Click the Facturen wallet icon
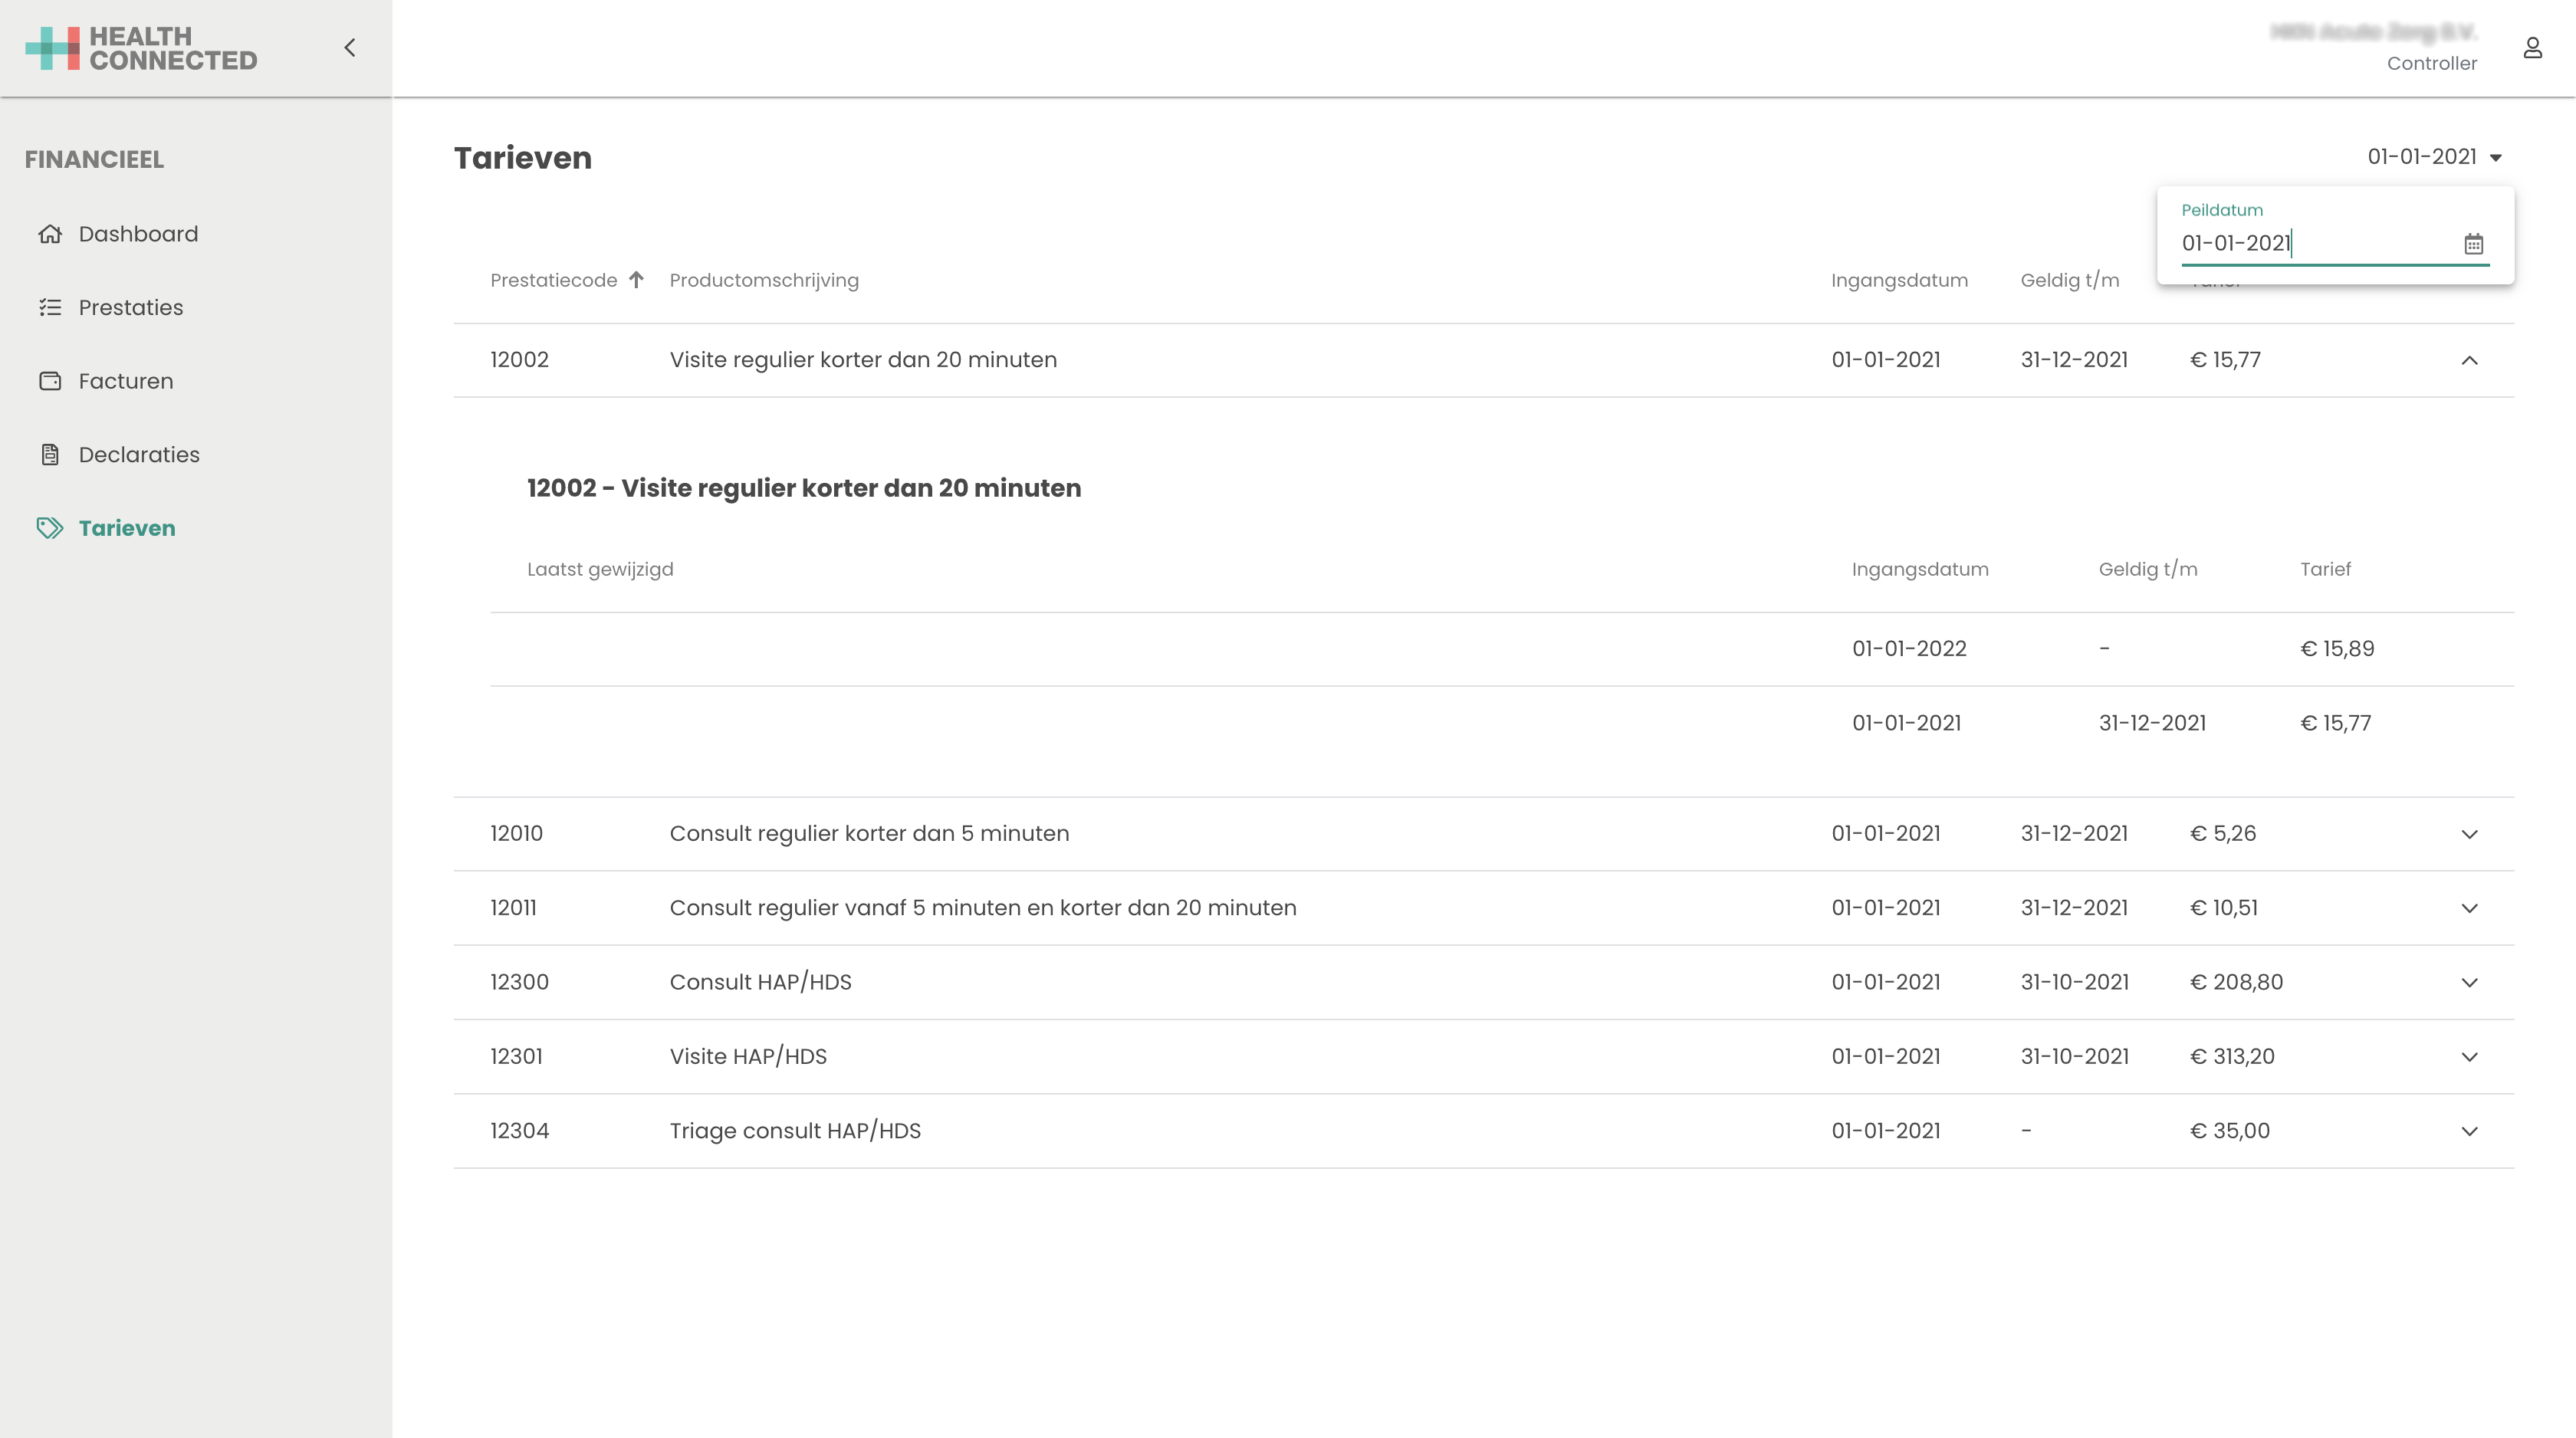The height and width of the screenshot is (1438, 2576). pos(50,381)
